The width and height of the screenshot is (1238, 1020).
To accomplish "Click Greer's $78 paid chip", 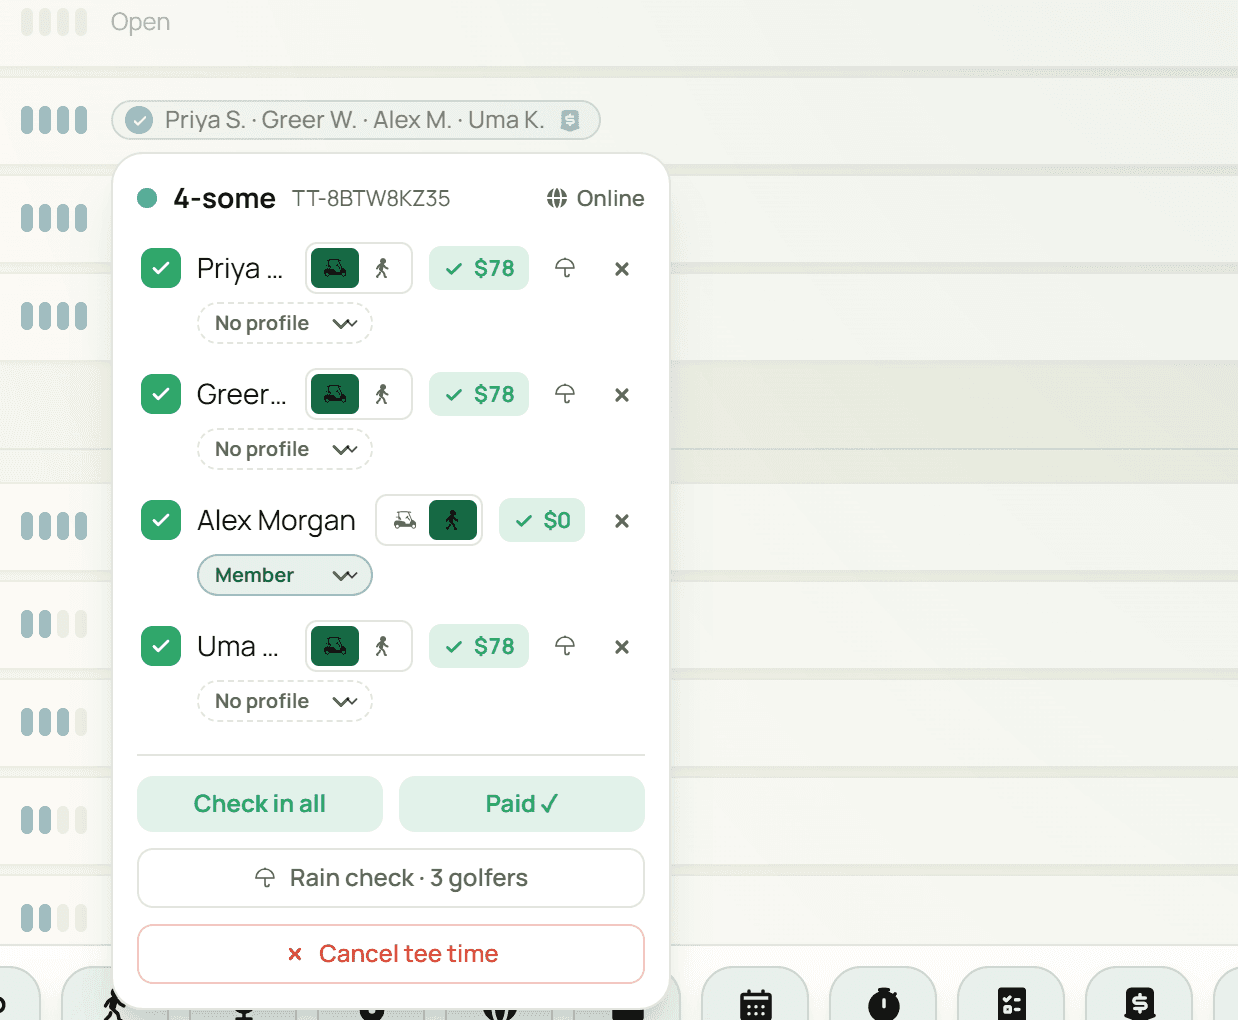I will (479, 394).
